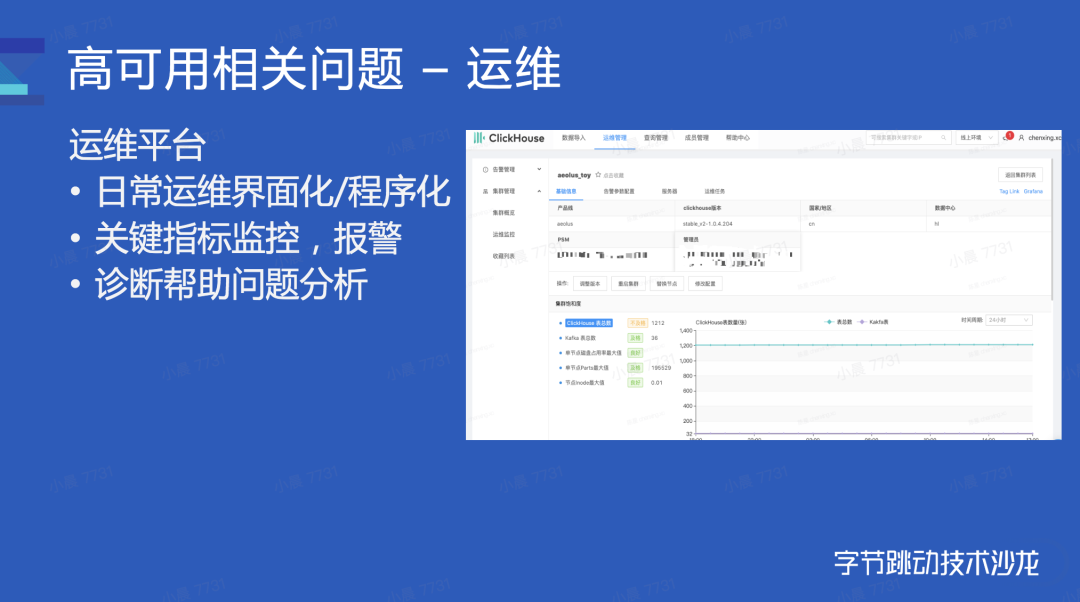The image size is (1080, 602).
Task: Select 运维监控 in the sidebar
Action: point(503,235)
